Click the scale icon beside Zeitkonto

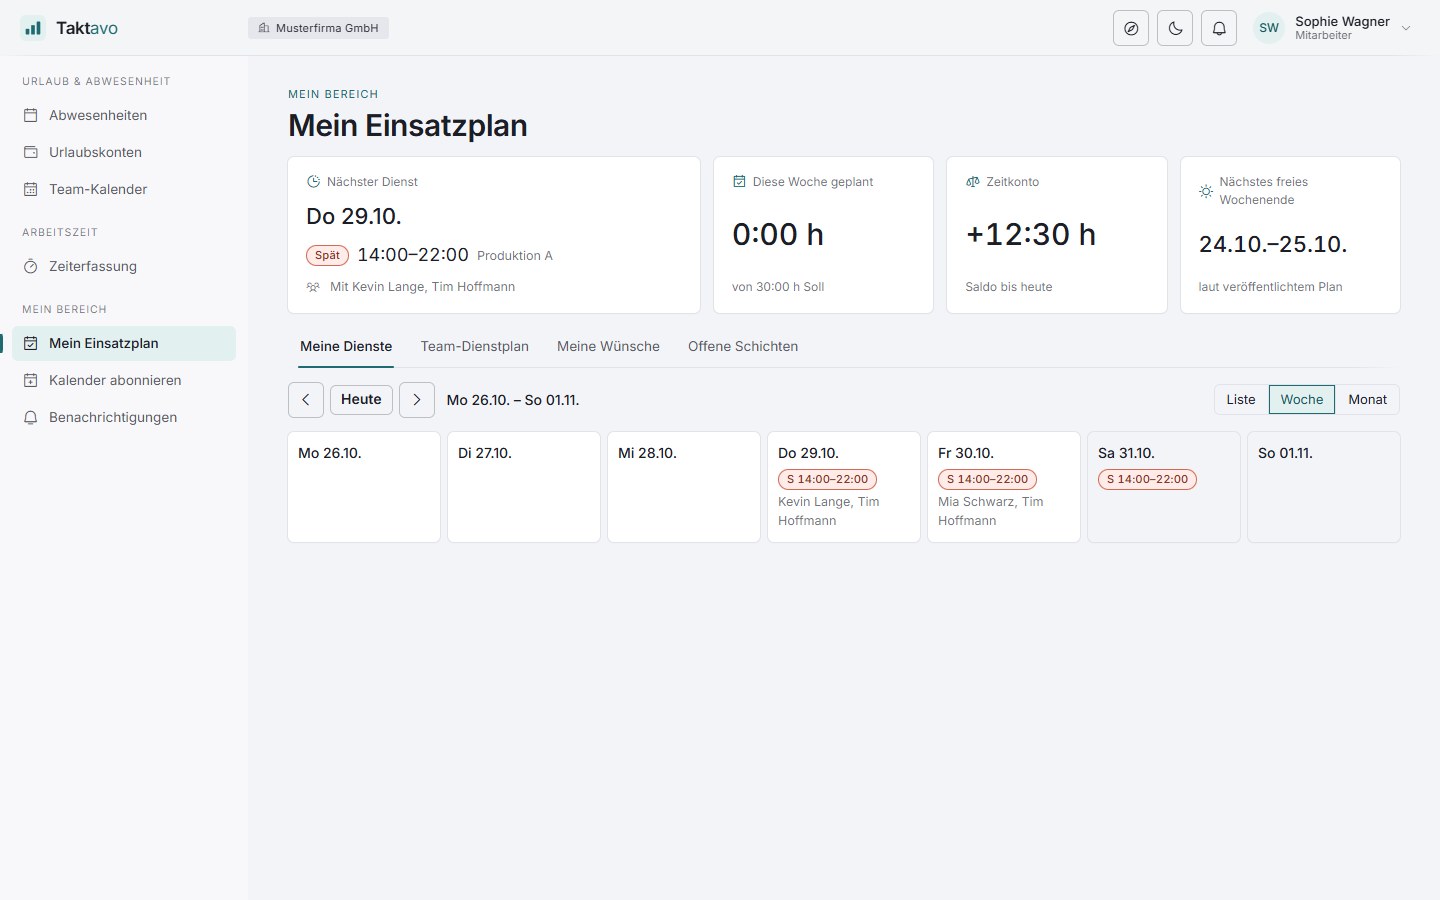click(x=973, y=182)
